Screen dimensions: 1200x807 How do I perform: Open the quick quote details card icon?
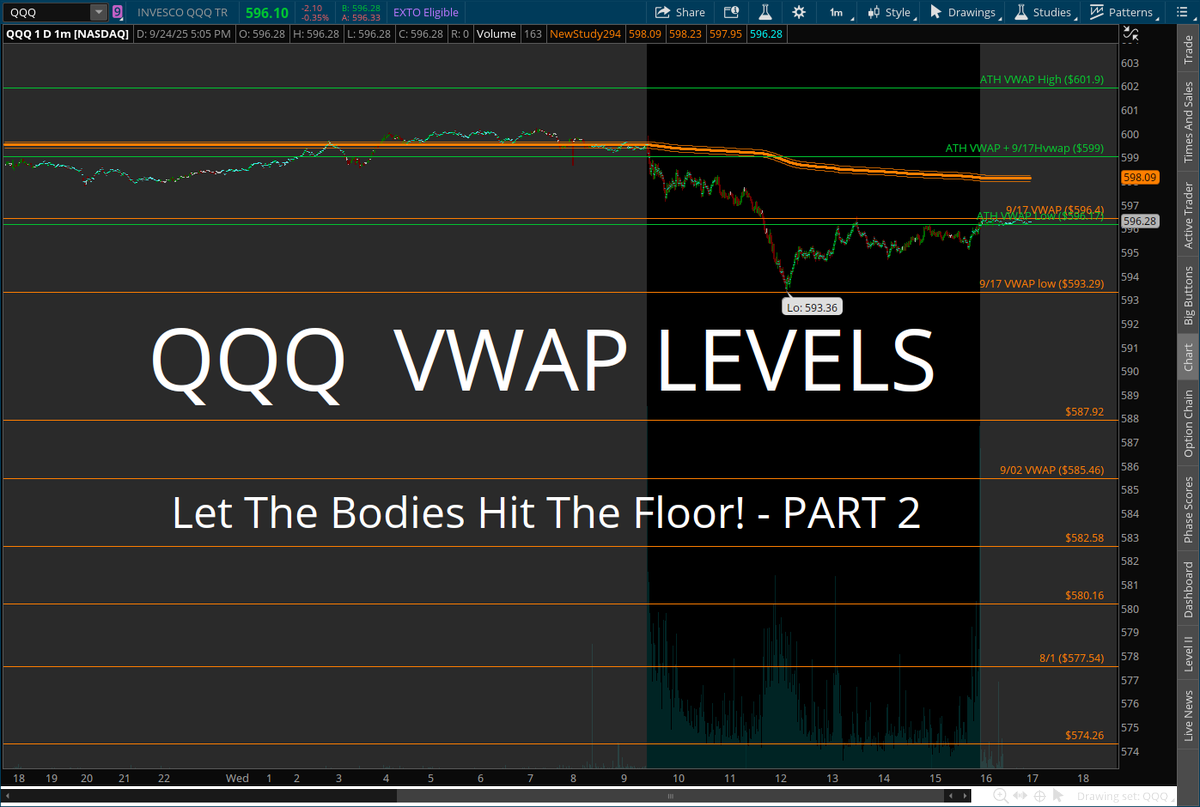731,12
